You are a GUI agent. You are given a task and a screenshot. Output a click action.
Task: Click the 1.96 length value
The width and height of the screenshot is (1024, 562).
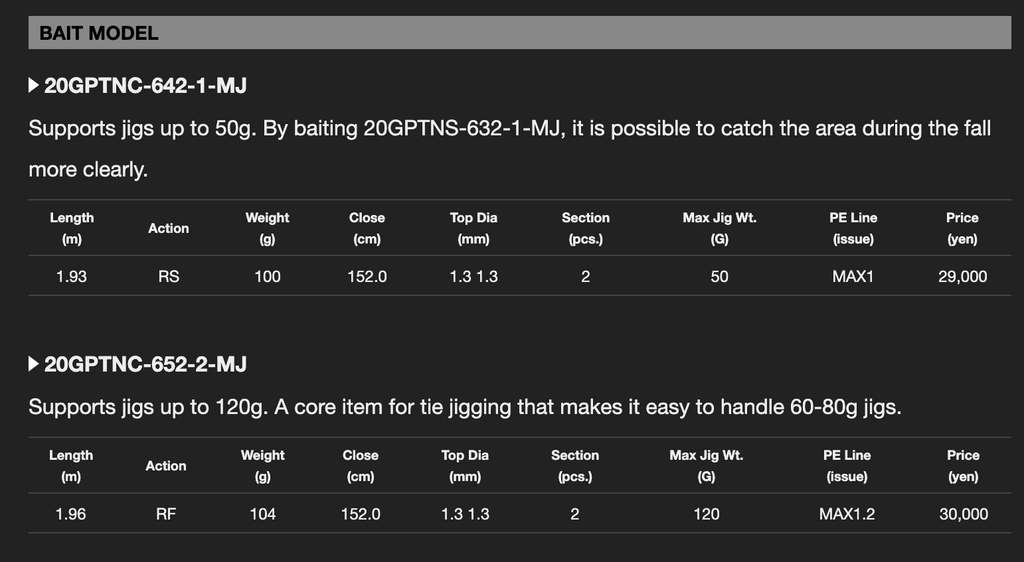pyautogui.click(x=71, y=514)
